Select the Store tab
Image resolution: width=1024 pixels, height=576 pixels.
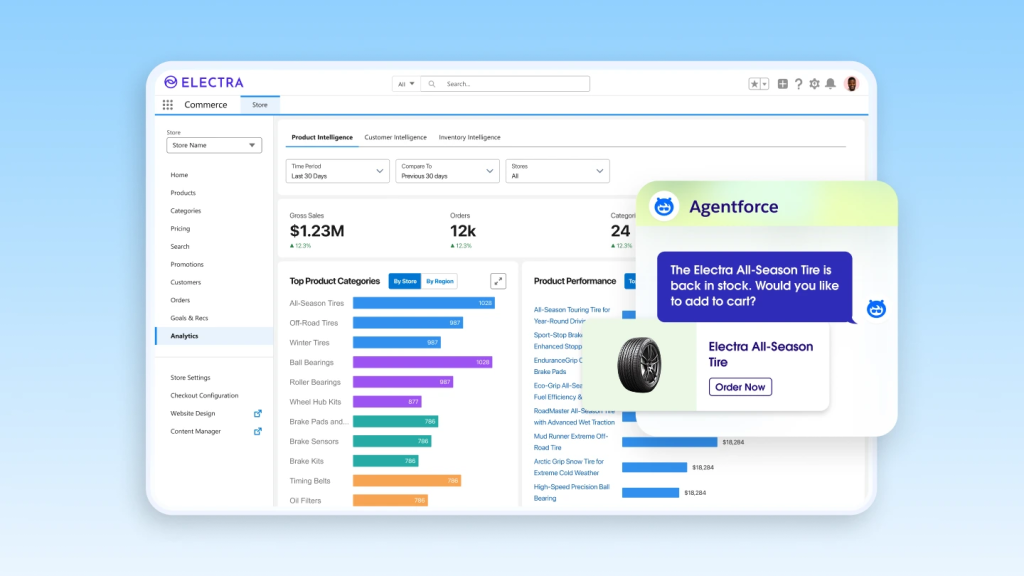click(x=260, y=104)
